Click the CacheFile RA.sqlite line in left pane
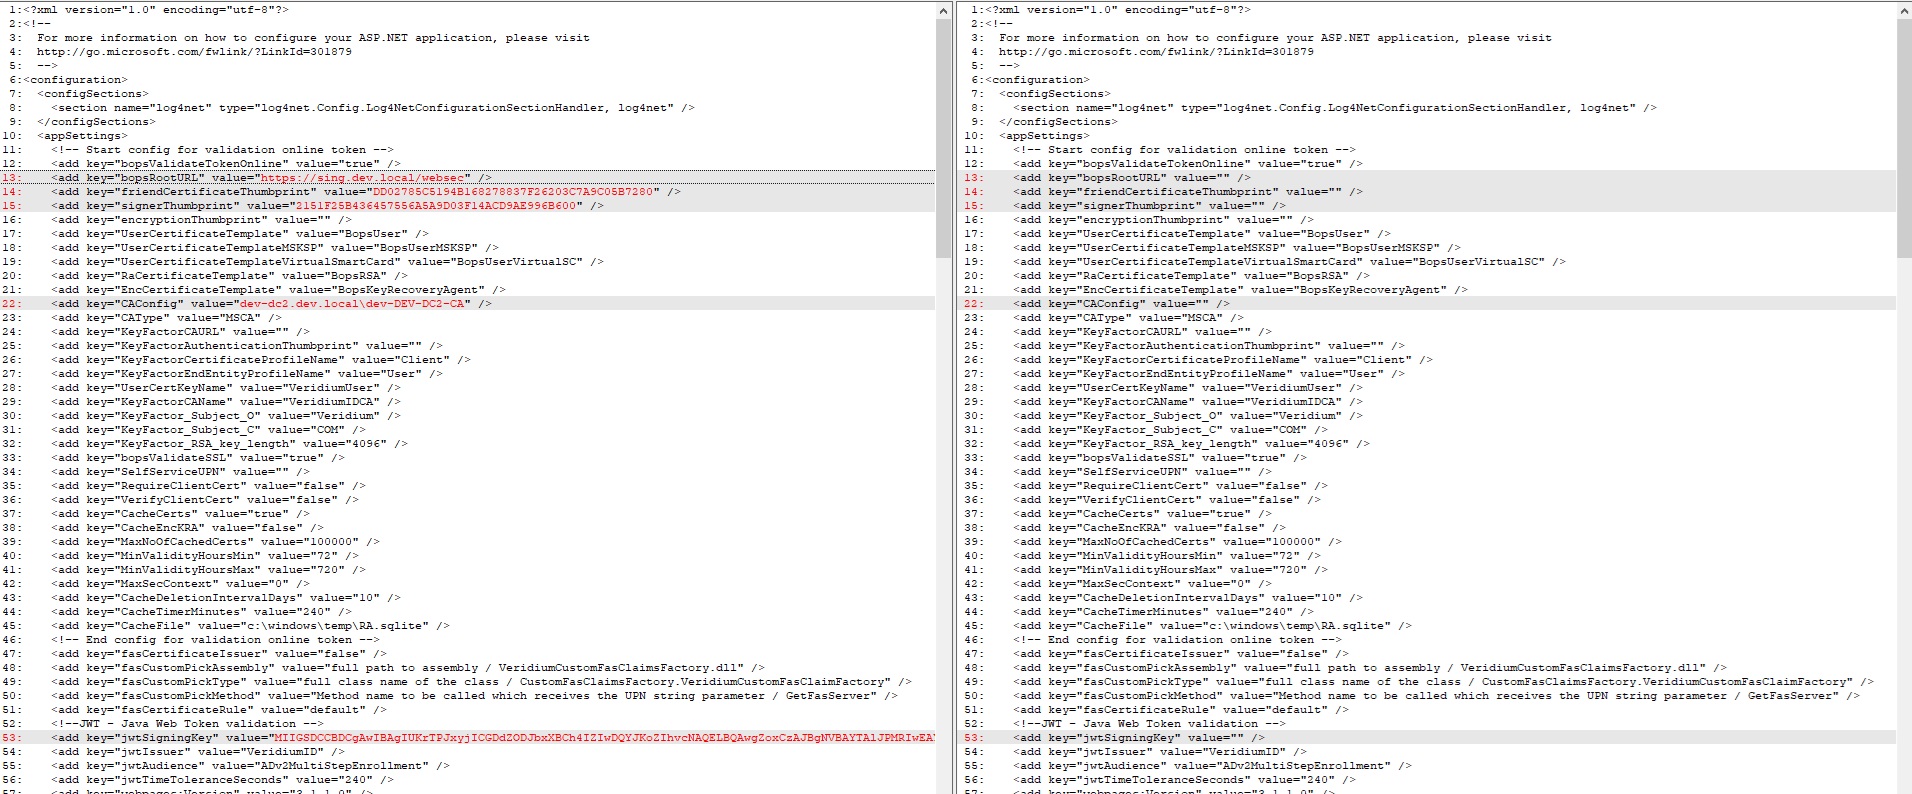Screen dimensions: 1912x794 click(252, 626)
